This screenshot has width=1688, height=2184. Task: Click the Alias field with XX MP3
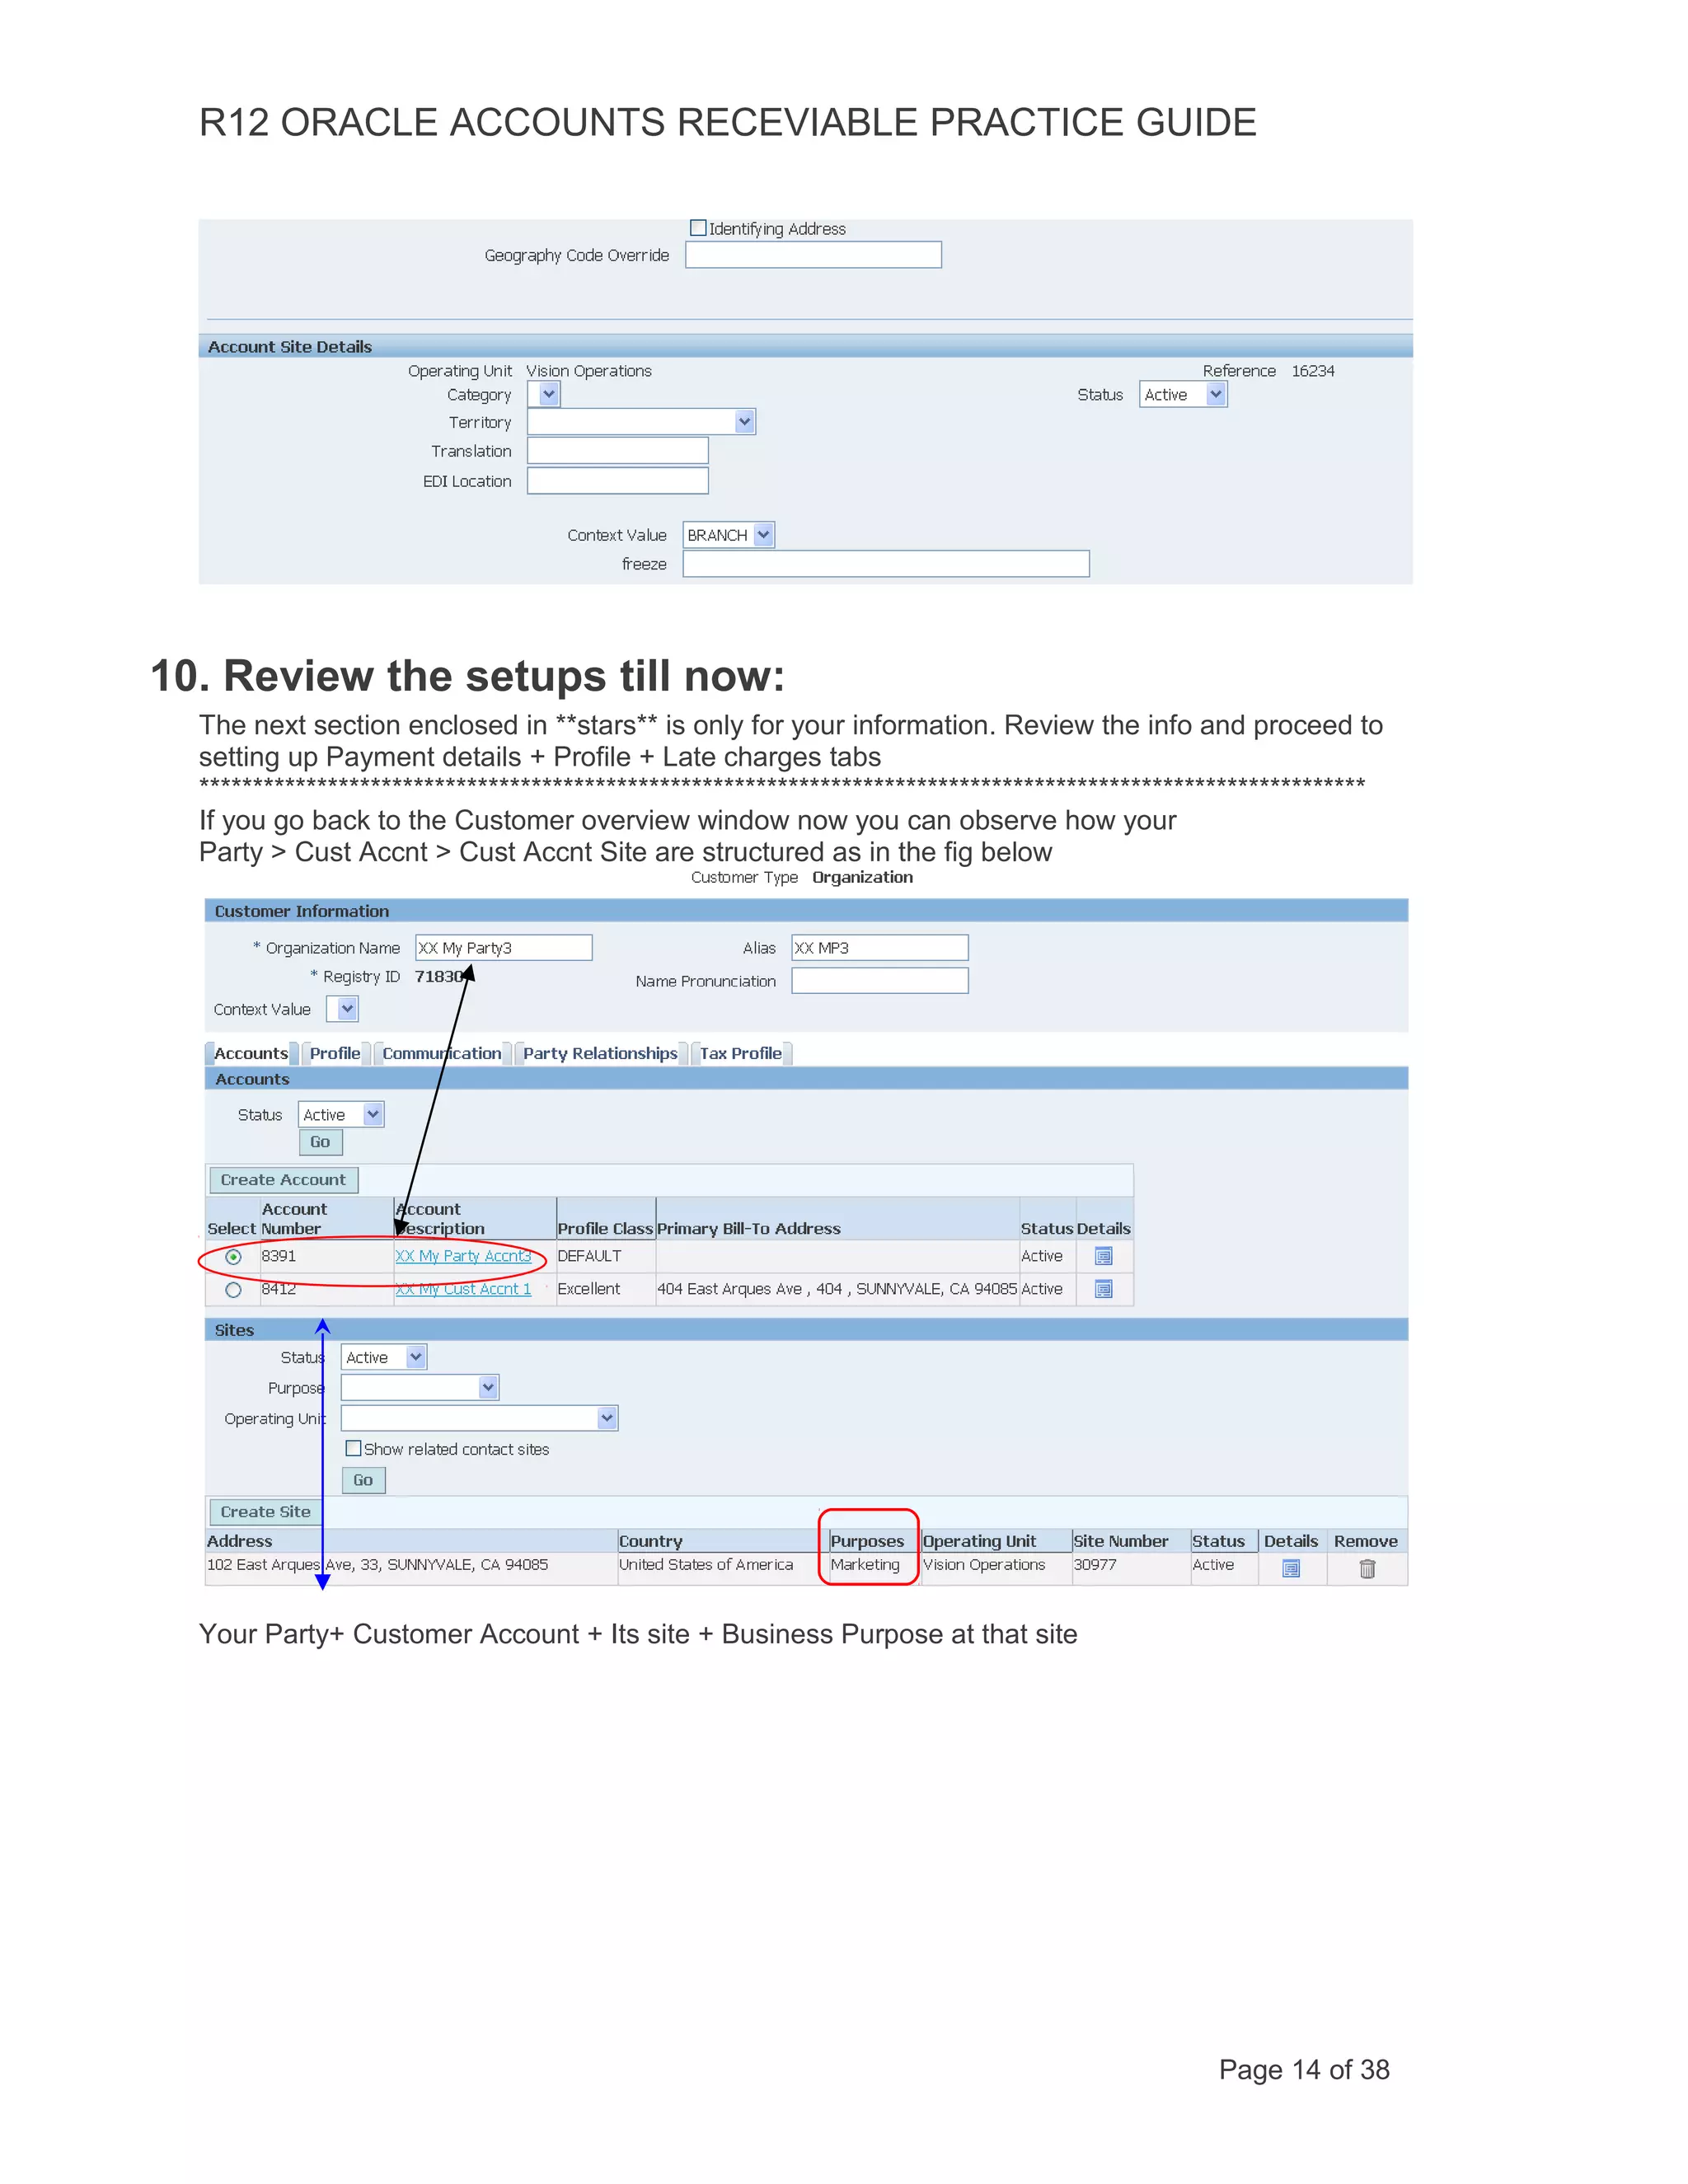880,947
